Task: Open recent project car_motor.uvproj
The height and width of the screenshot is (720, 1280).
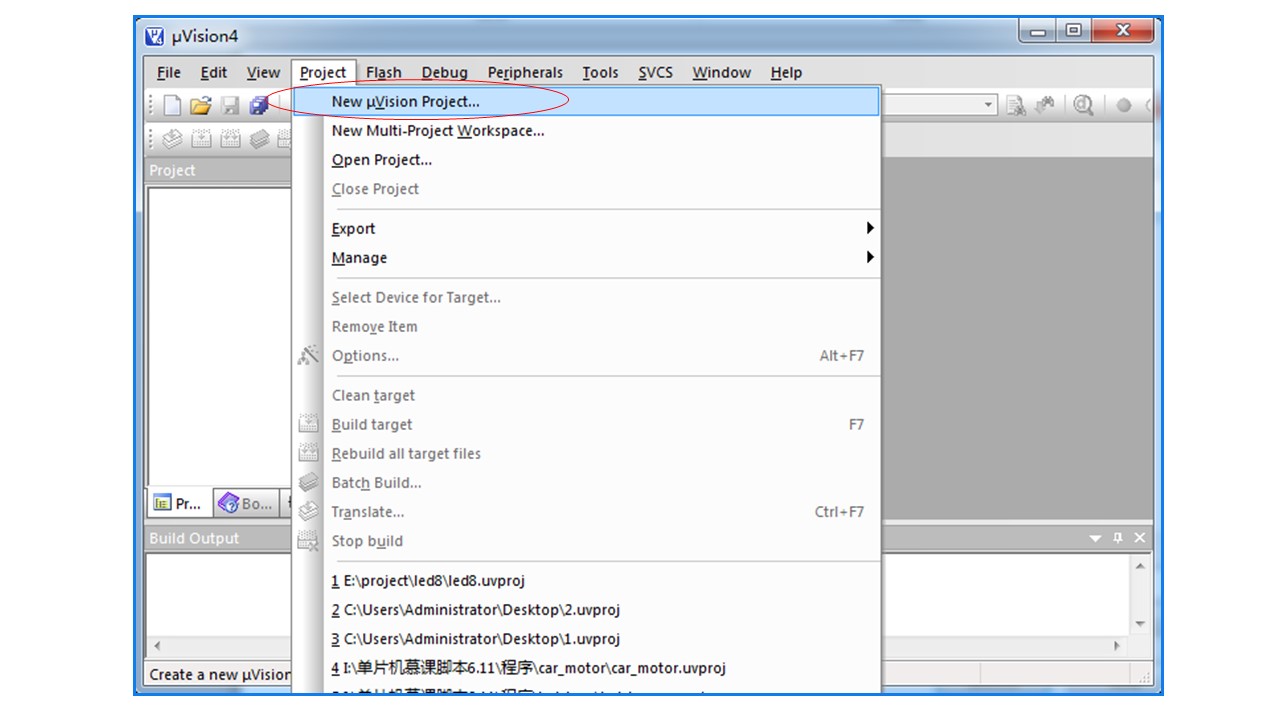Action: point(587,667)
